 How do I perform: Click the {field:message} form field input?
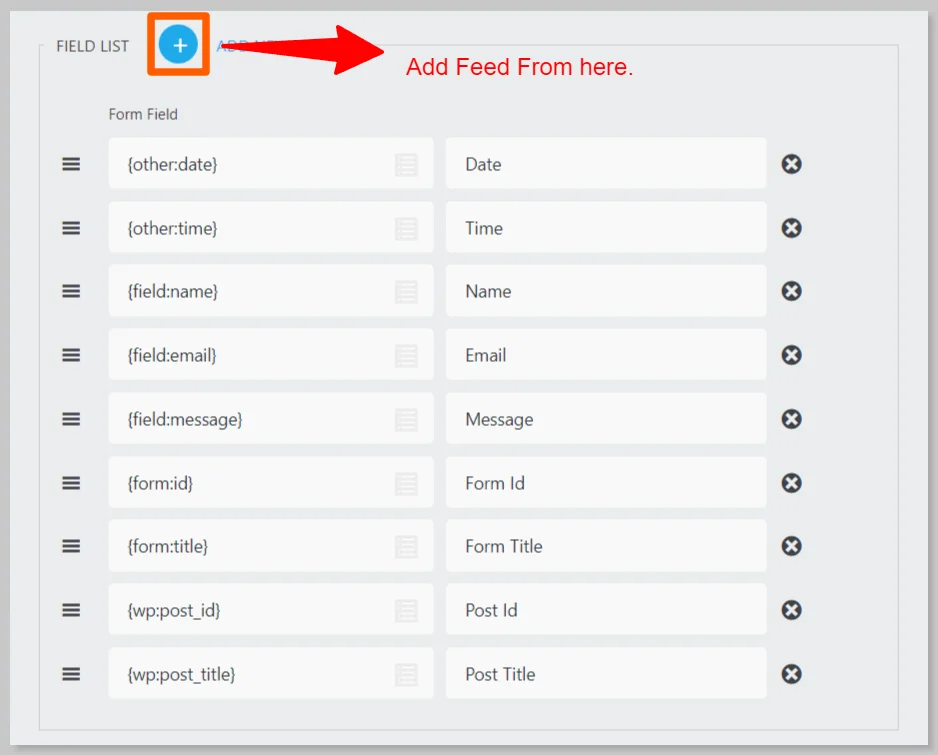click(250, 419)
